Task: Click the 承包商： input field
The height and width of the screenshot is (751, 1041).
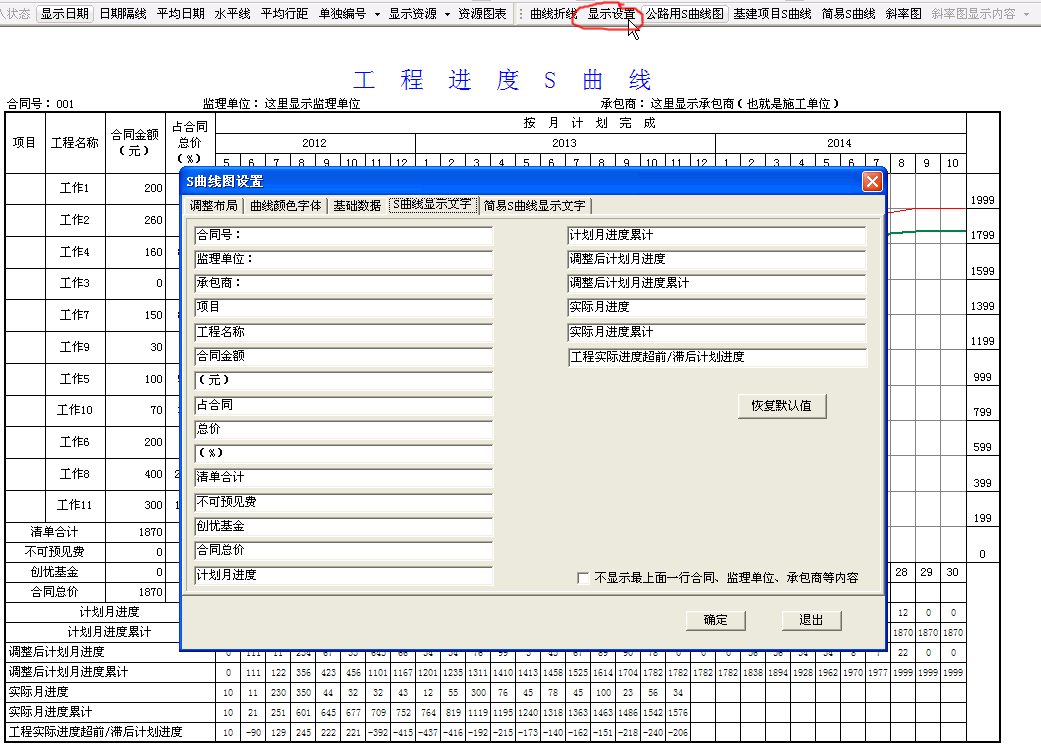Action: click(343, 283)
